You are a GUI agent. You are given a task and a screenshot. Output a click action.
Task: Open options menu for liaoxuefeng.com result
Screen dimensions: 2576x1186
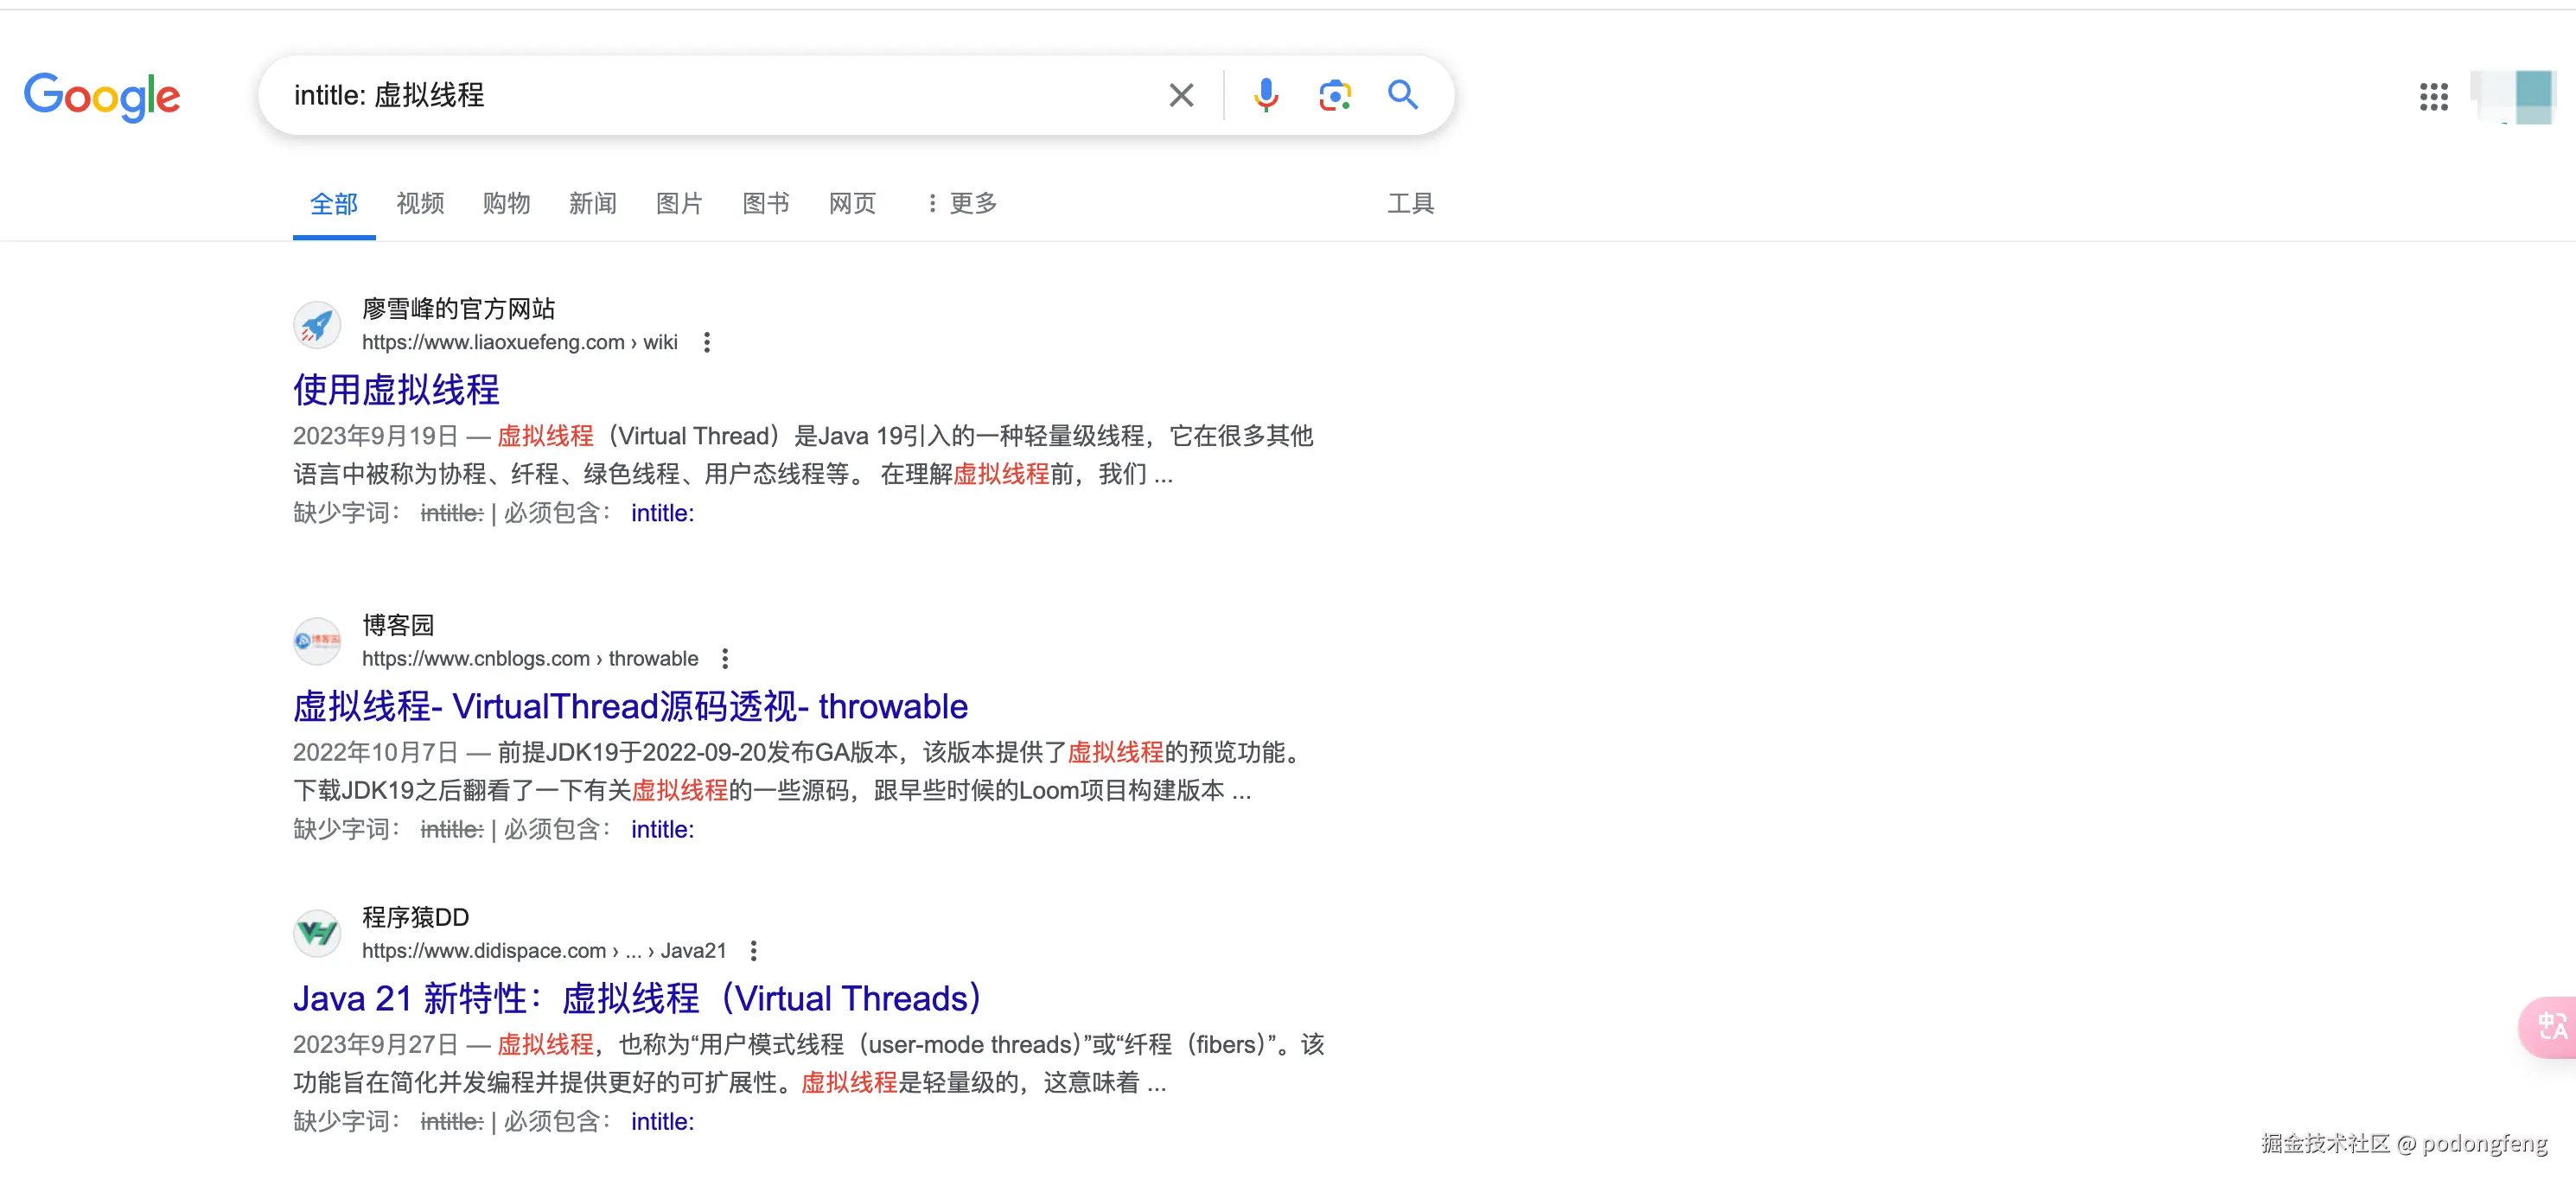click(707, 342)
